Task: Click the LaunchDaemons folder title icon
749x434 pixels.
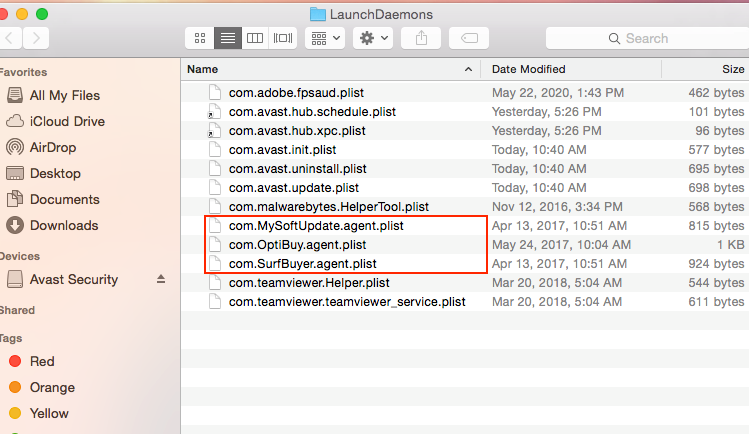Action: [x=318, y=14]
